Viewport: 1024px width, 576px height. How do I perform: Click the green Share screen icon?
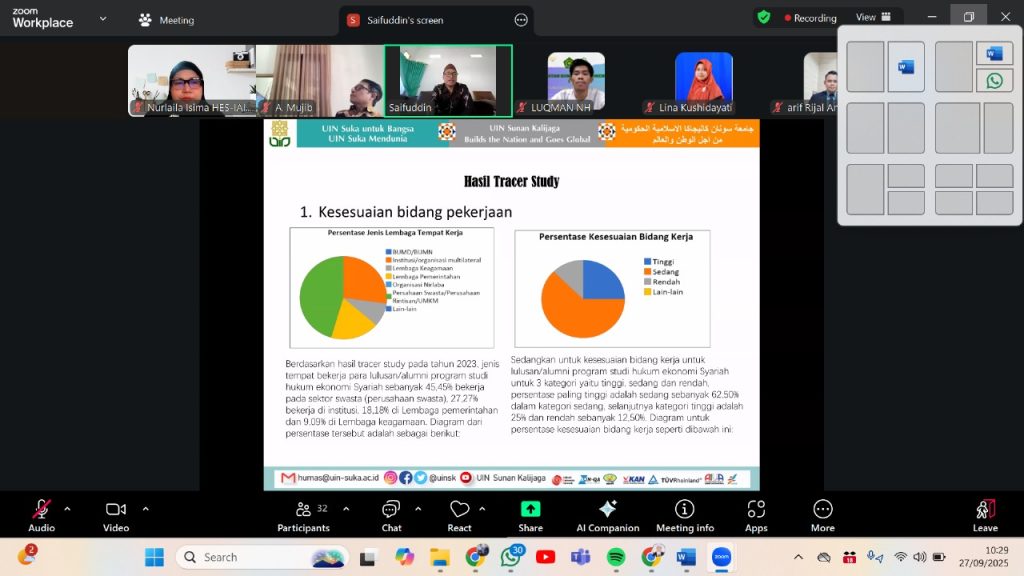530,509
